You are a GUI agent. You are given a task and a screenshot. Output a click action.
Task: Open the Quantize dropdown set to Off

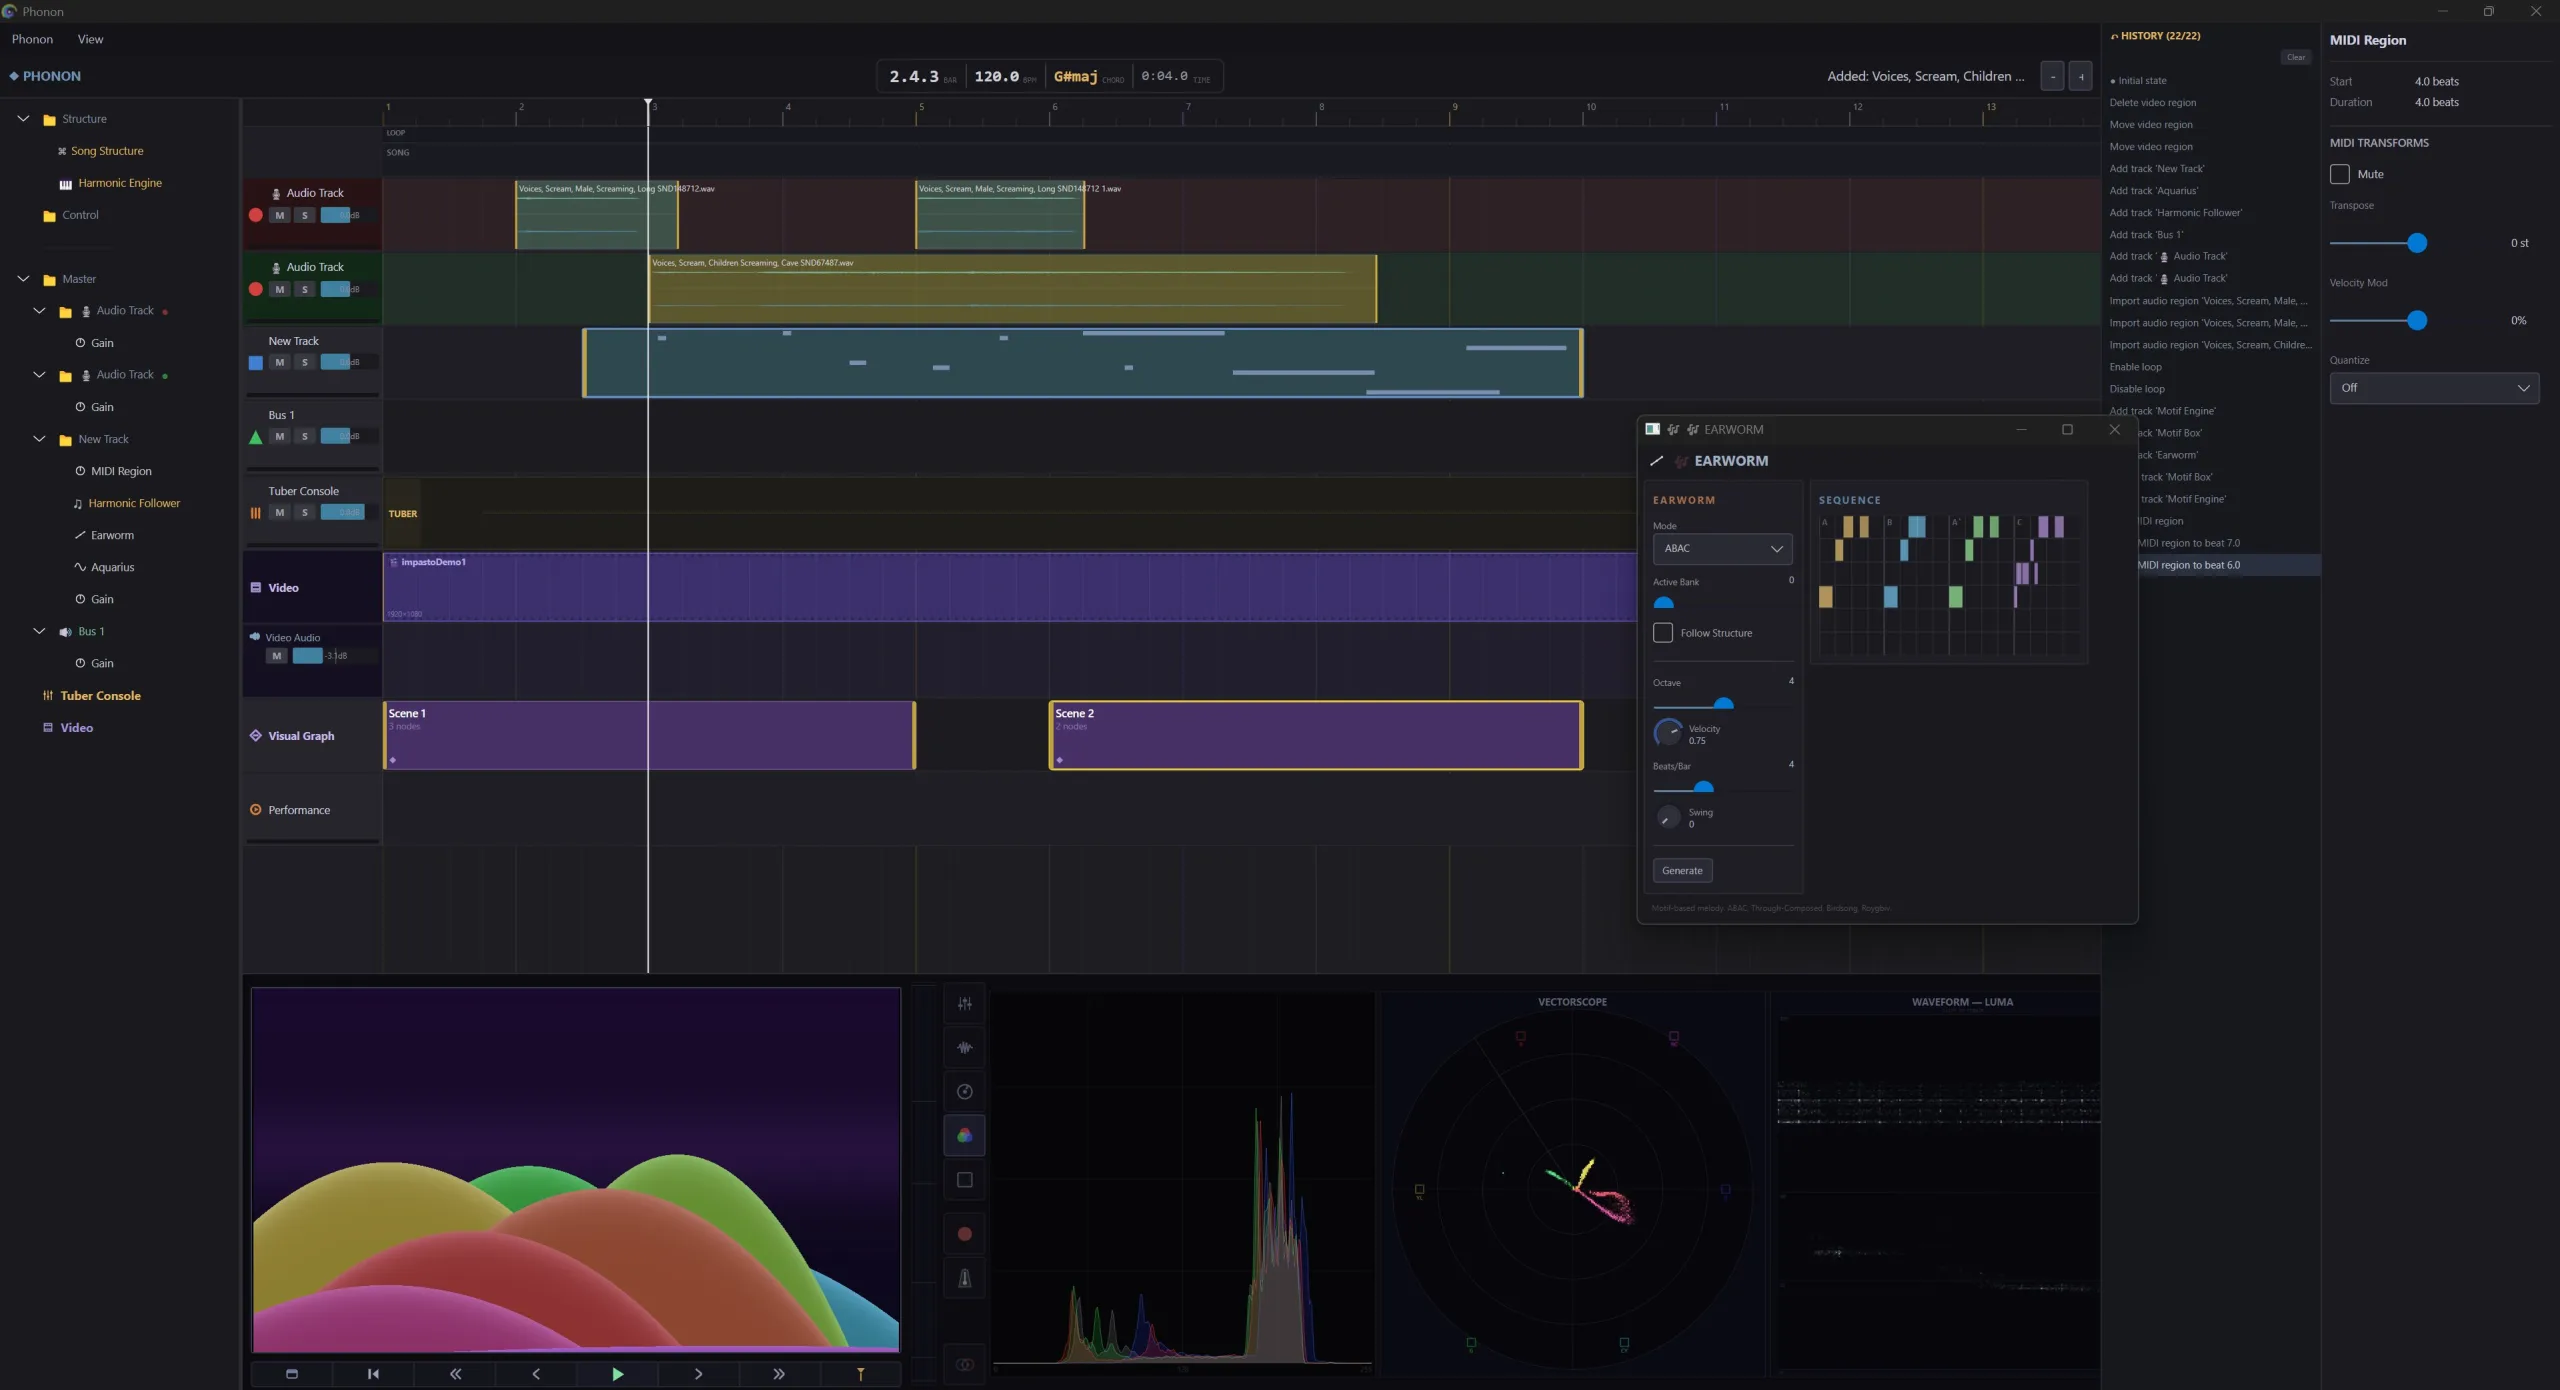click(2434, 388)
